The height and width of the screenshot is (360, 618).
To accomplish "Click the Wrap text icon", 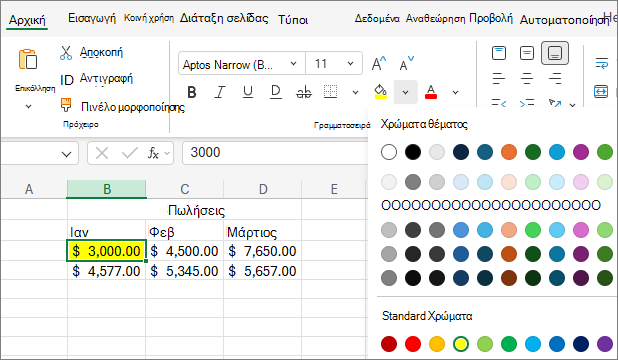I will 601,63.
